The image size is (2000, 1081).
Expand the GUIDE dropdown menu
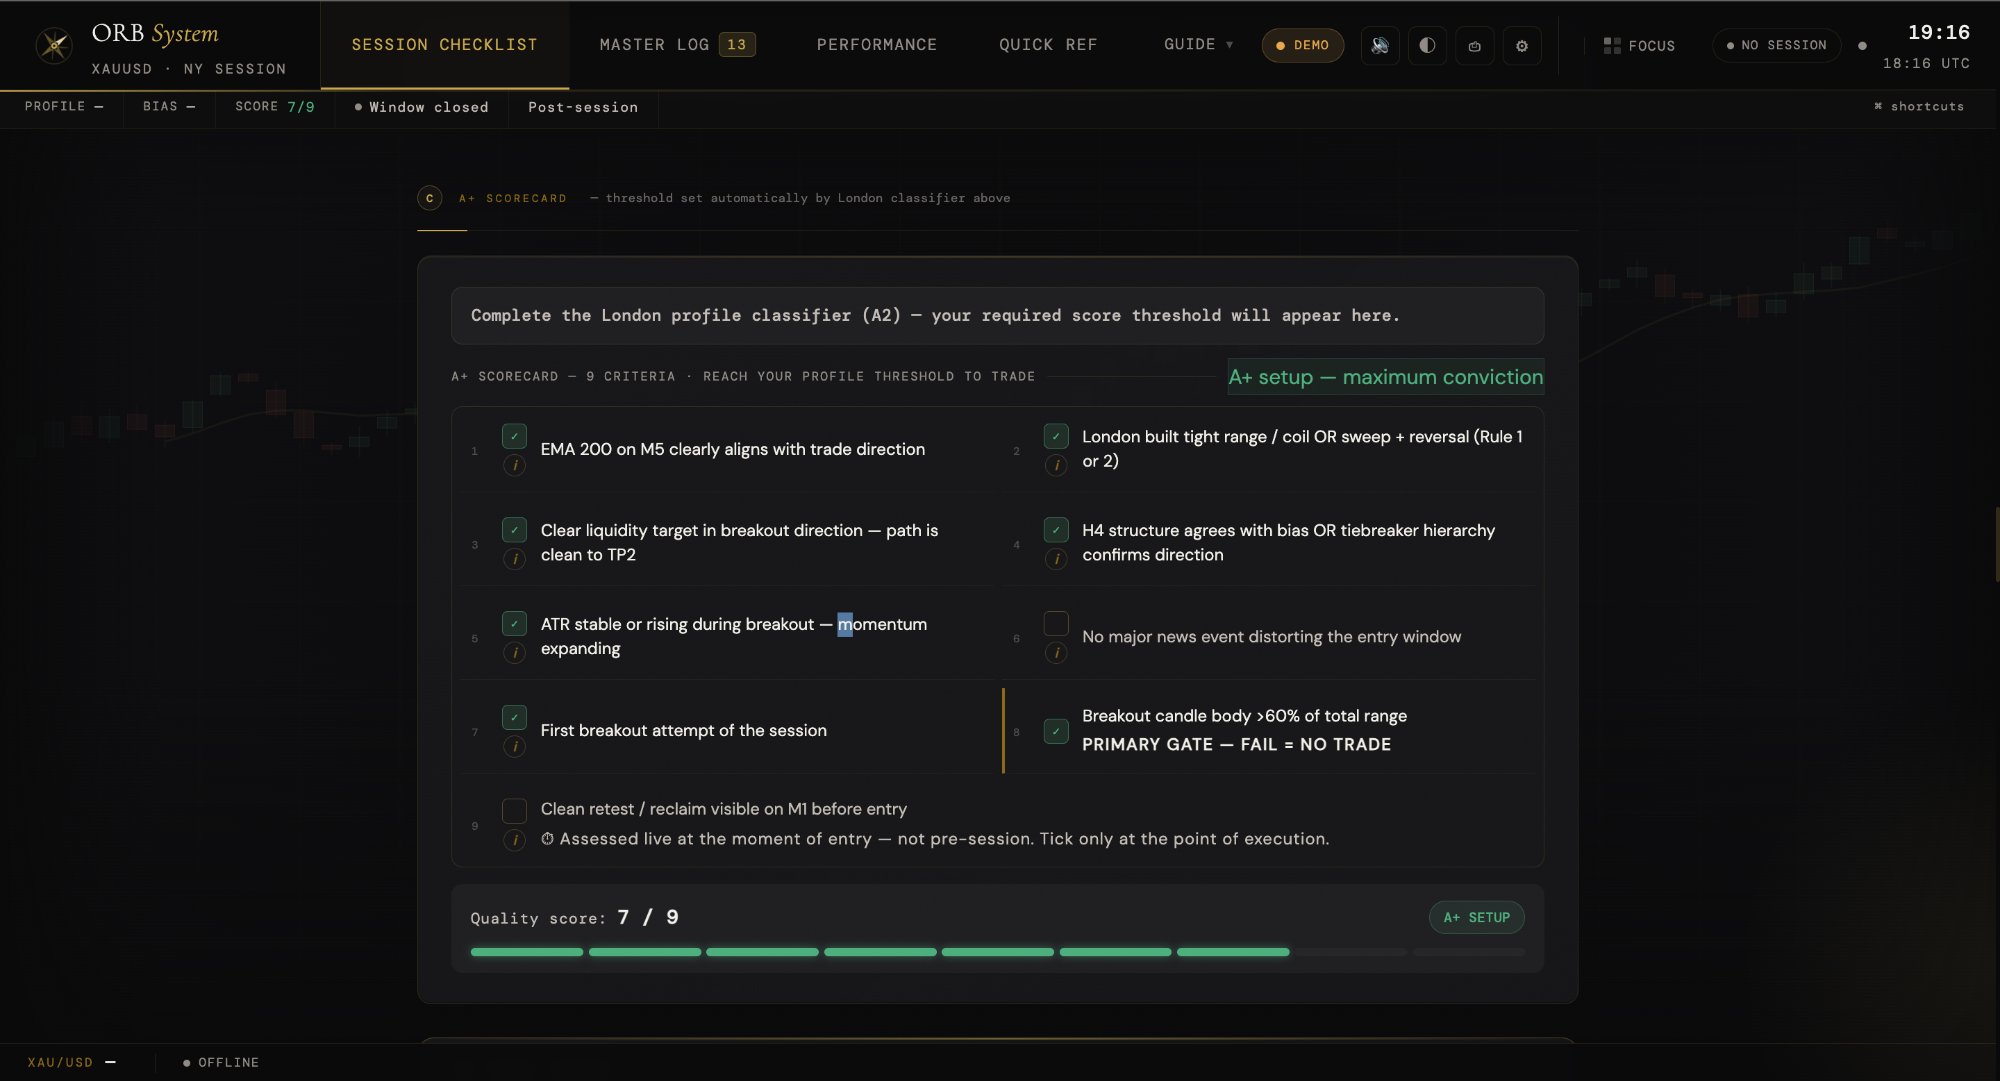(x=1198, y=45)
